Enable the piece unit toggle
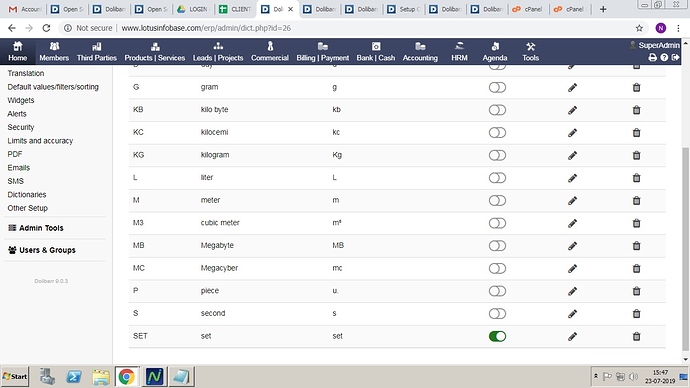 pyautogui.click(x=497, y=291)
